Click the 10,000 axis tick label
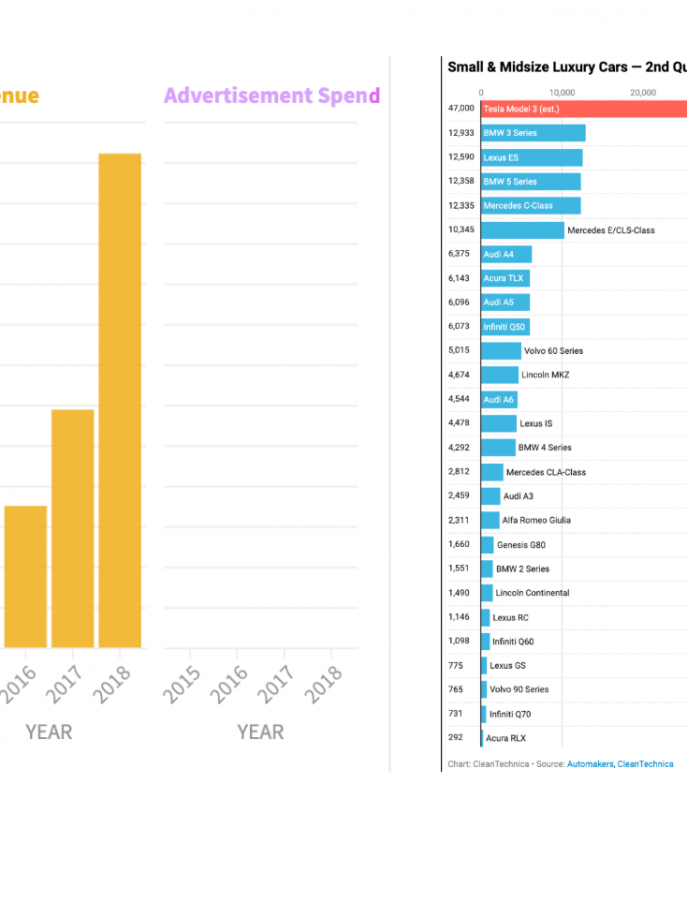 [562, 92]
